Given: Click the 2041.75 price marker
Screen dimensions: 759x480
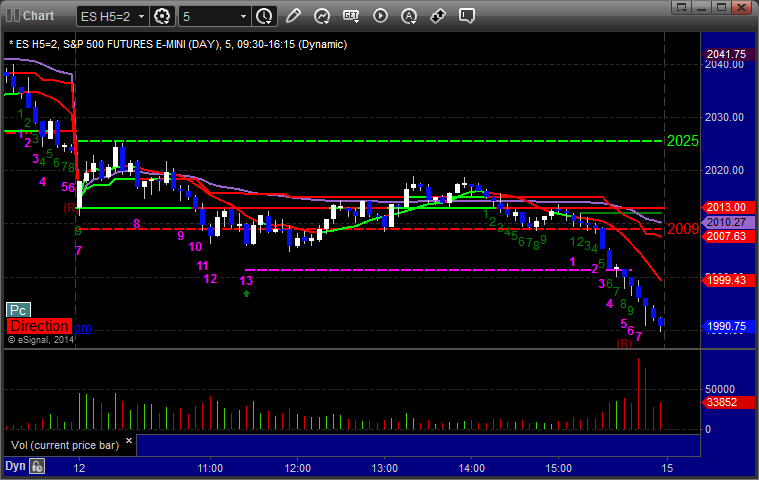Looking at the screenshot, I should coord(727,54).
